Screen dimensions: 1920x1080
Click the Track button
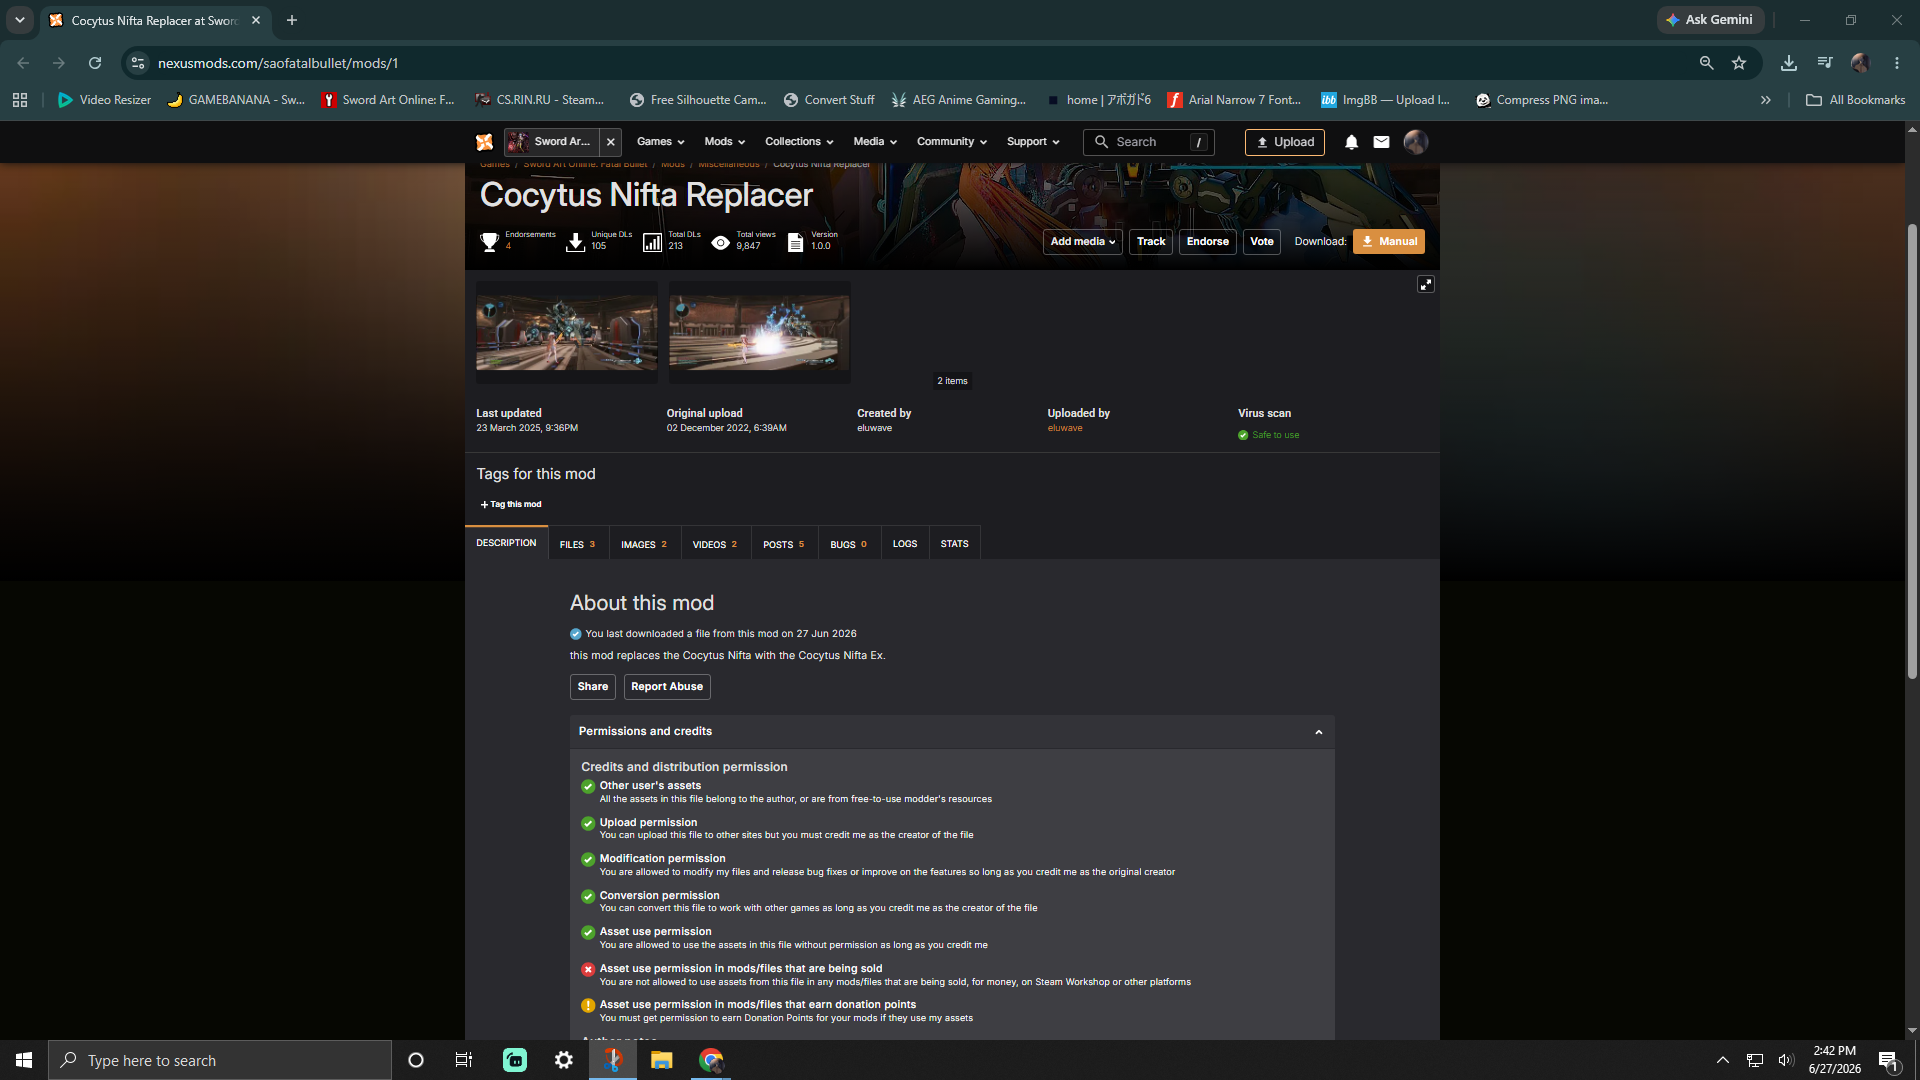point(1151,242)
